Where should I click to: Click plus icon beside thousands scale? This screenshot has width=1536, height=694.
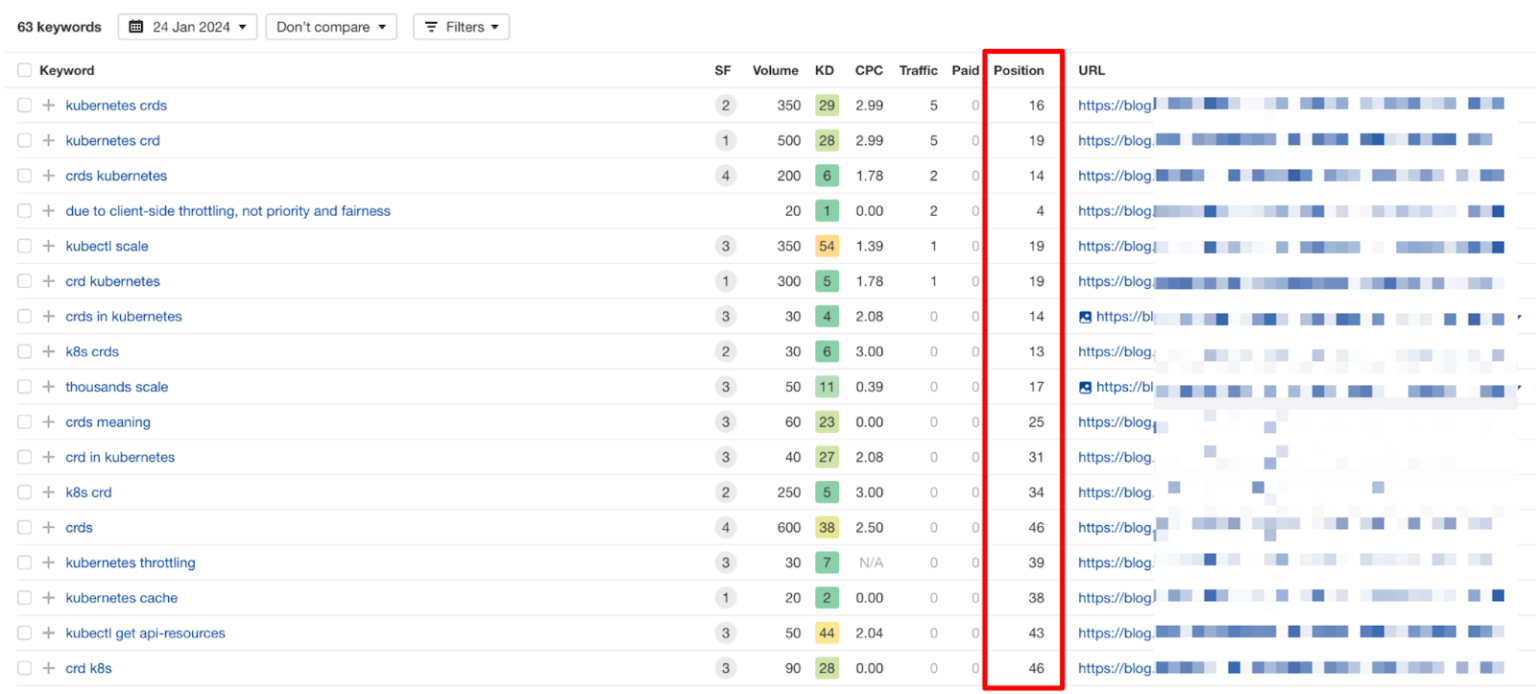[48, 387]
